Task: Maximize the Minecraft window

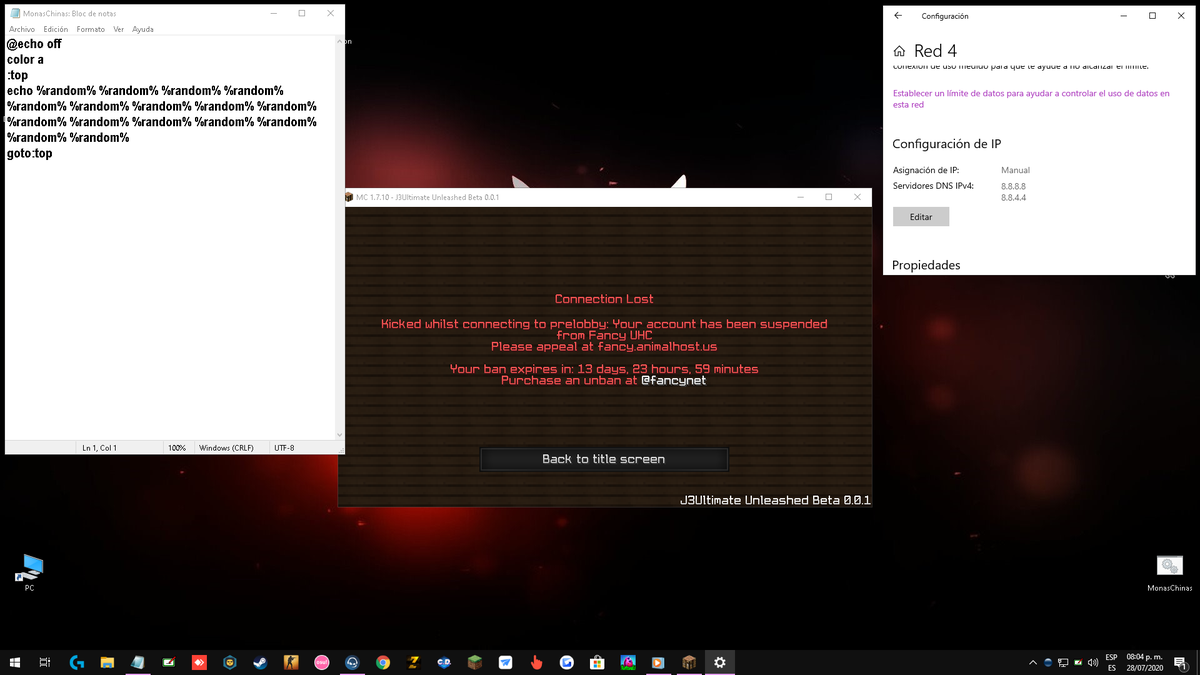Action: (x=828, y=197)
